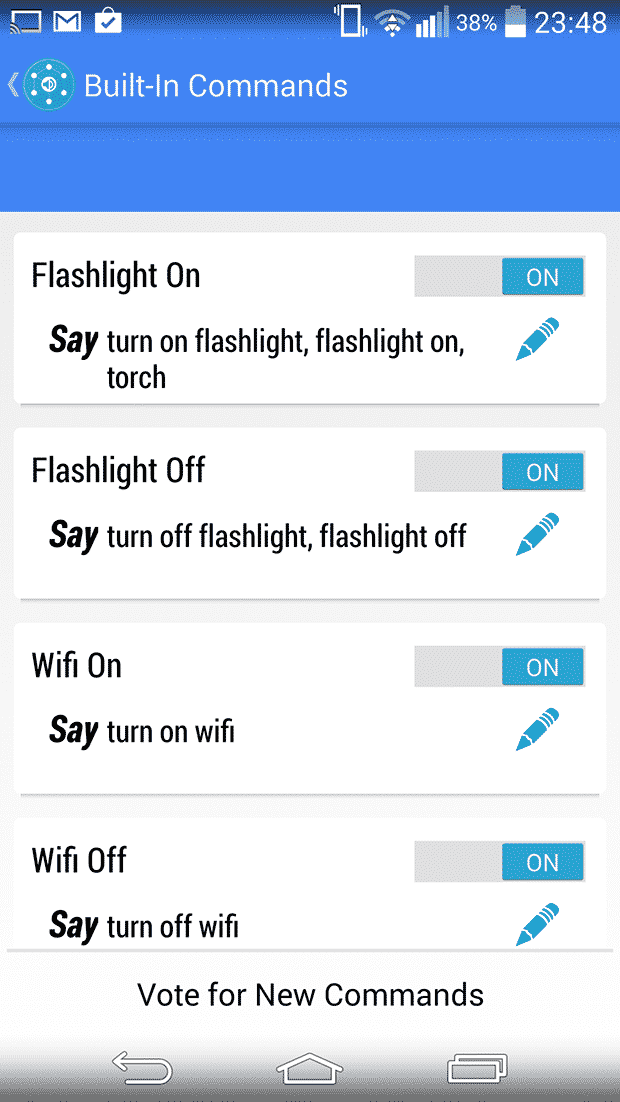Screen dimensions: 620x1102
Task: Edit the Wifi Off command phrase
Action: (537, 924)
